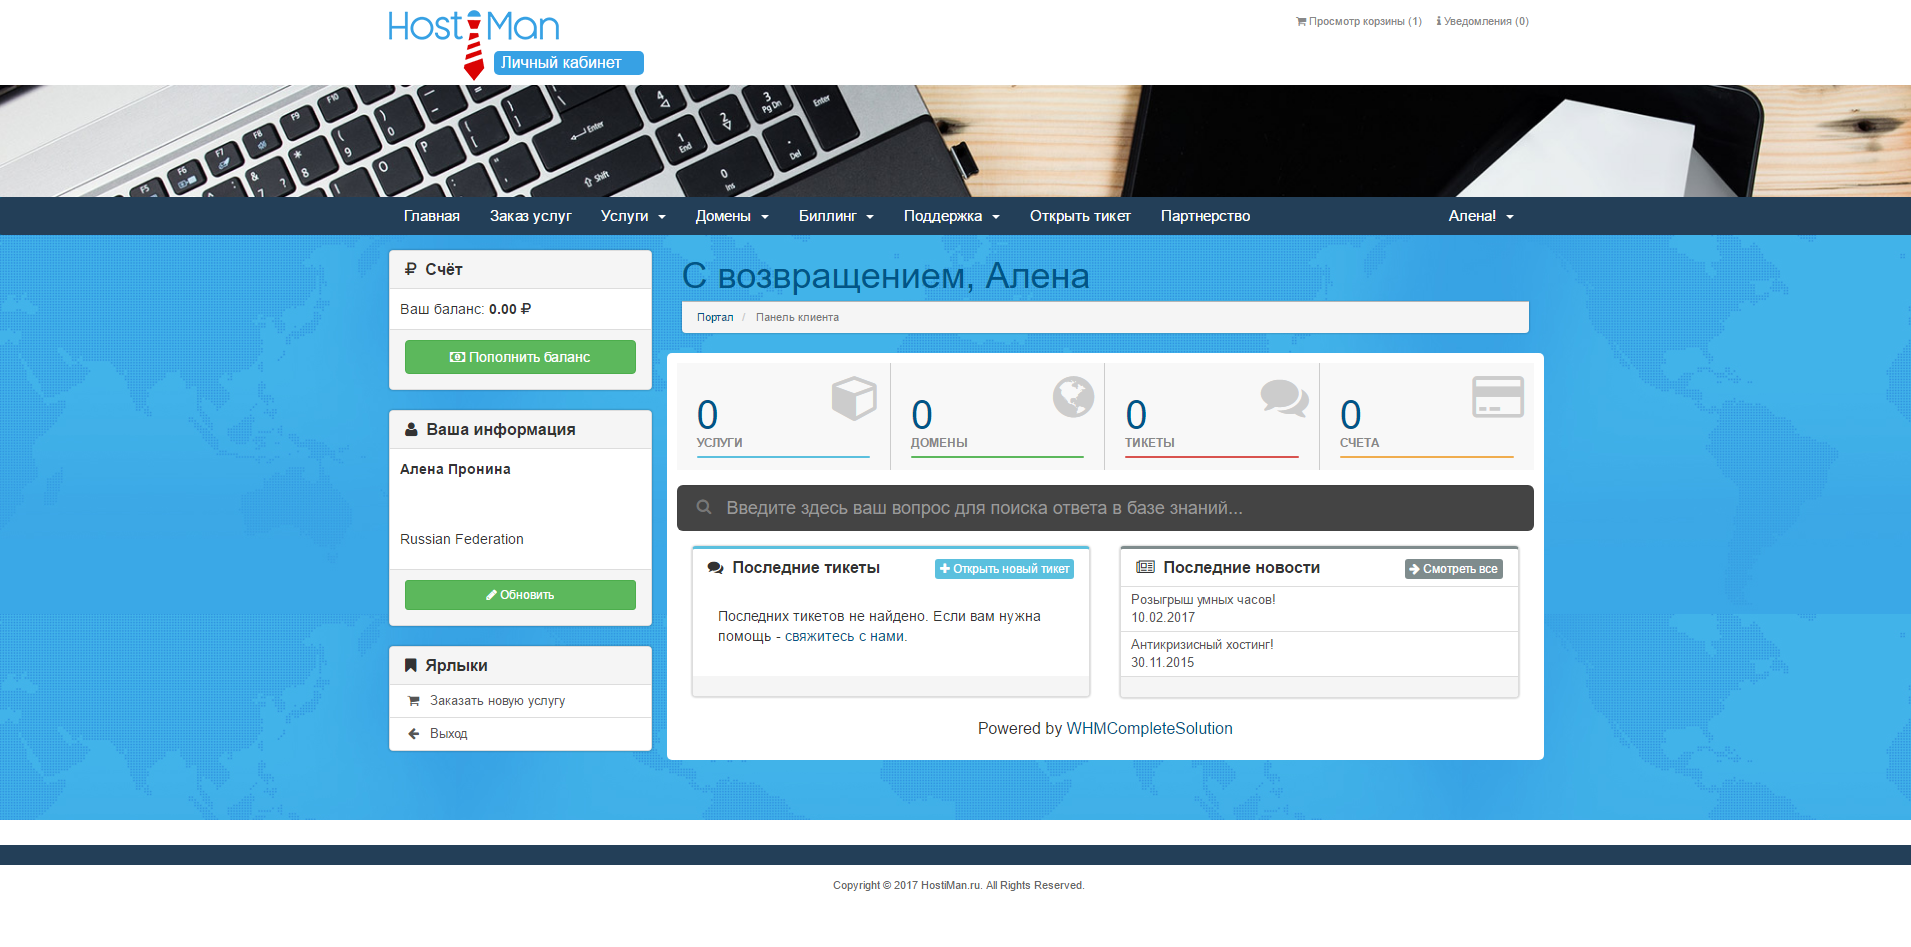Open the Домены counter tile
The image size is (1911, 947).
click(997, 416)
